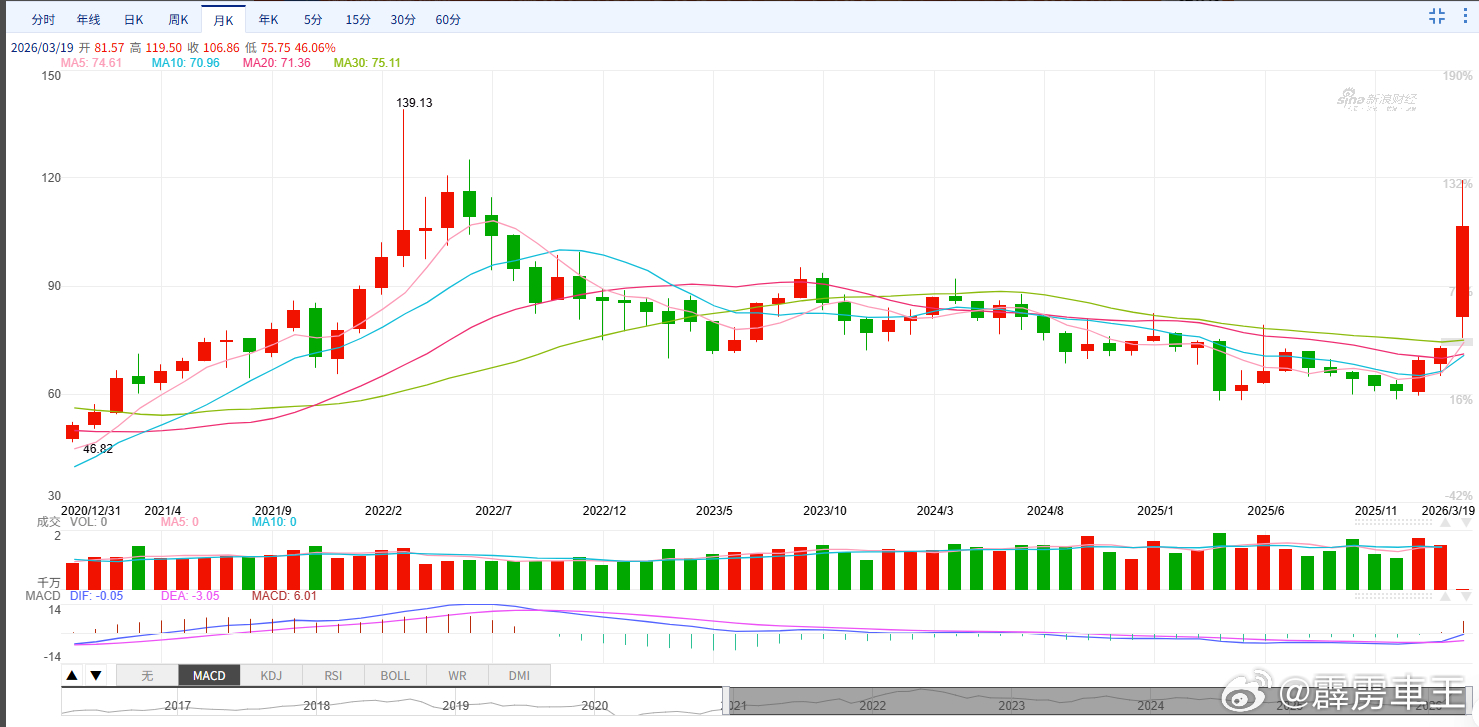Click the DEA: -3.05 value
1479x727 pixels.
point(190,596)
